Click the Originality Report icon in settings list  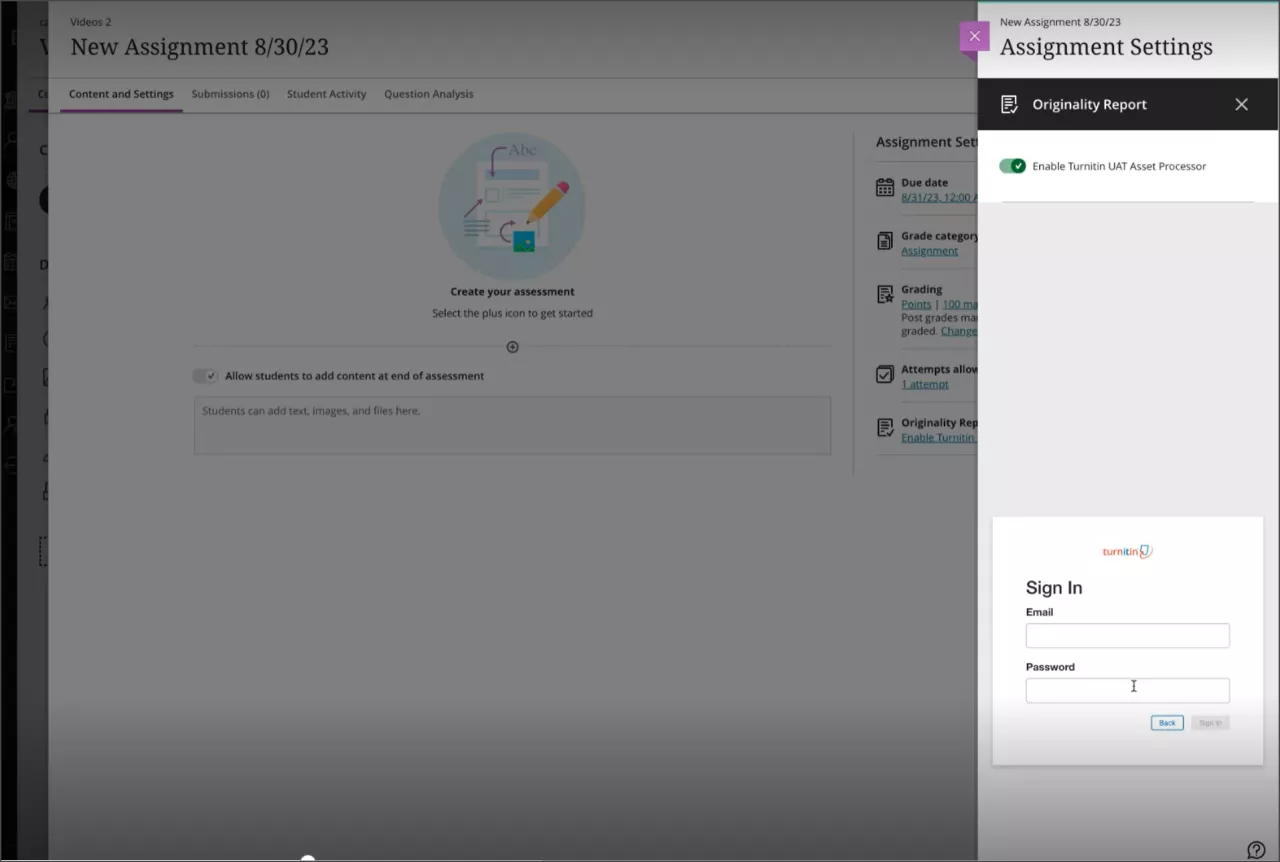(884, 427)
